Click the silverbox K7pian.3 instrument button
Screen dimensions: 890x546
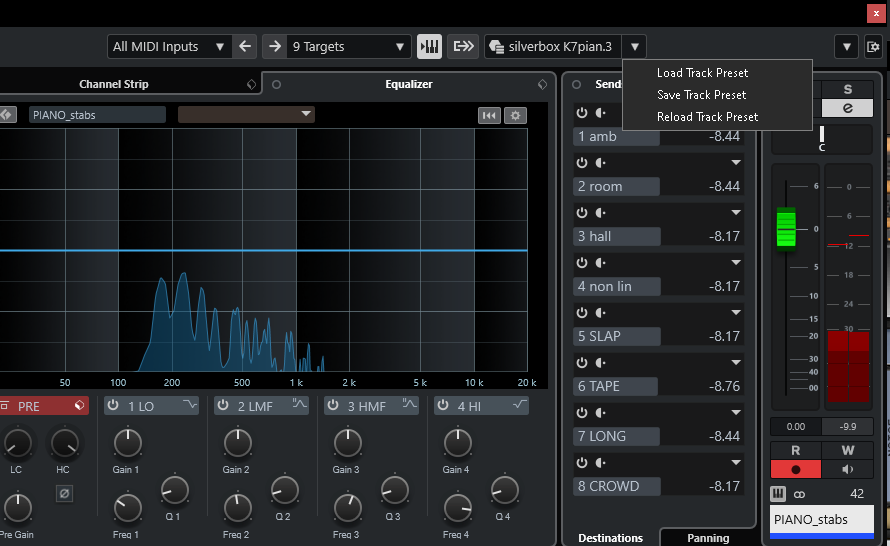point(553,47)
